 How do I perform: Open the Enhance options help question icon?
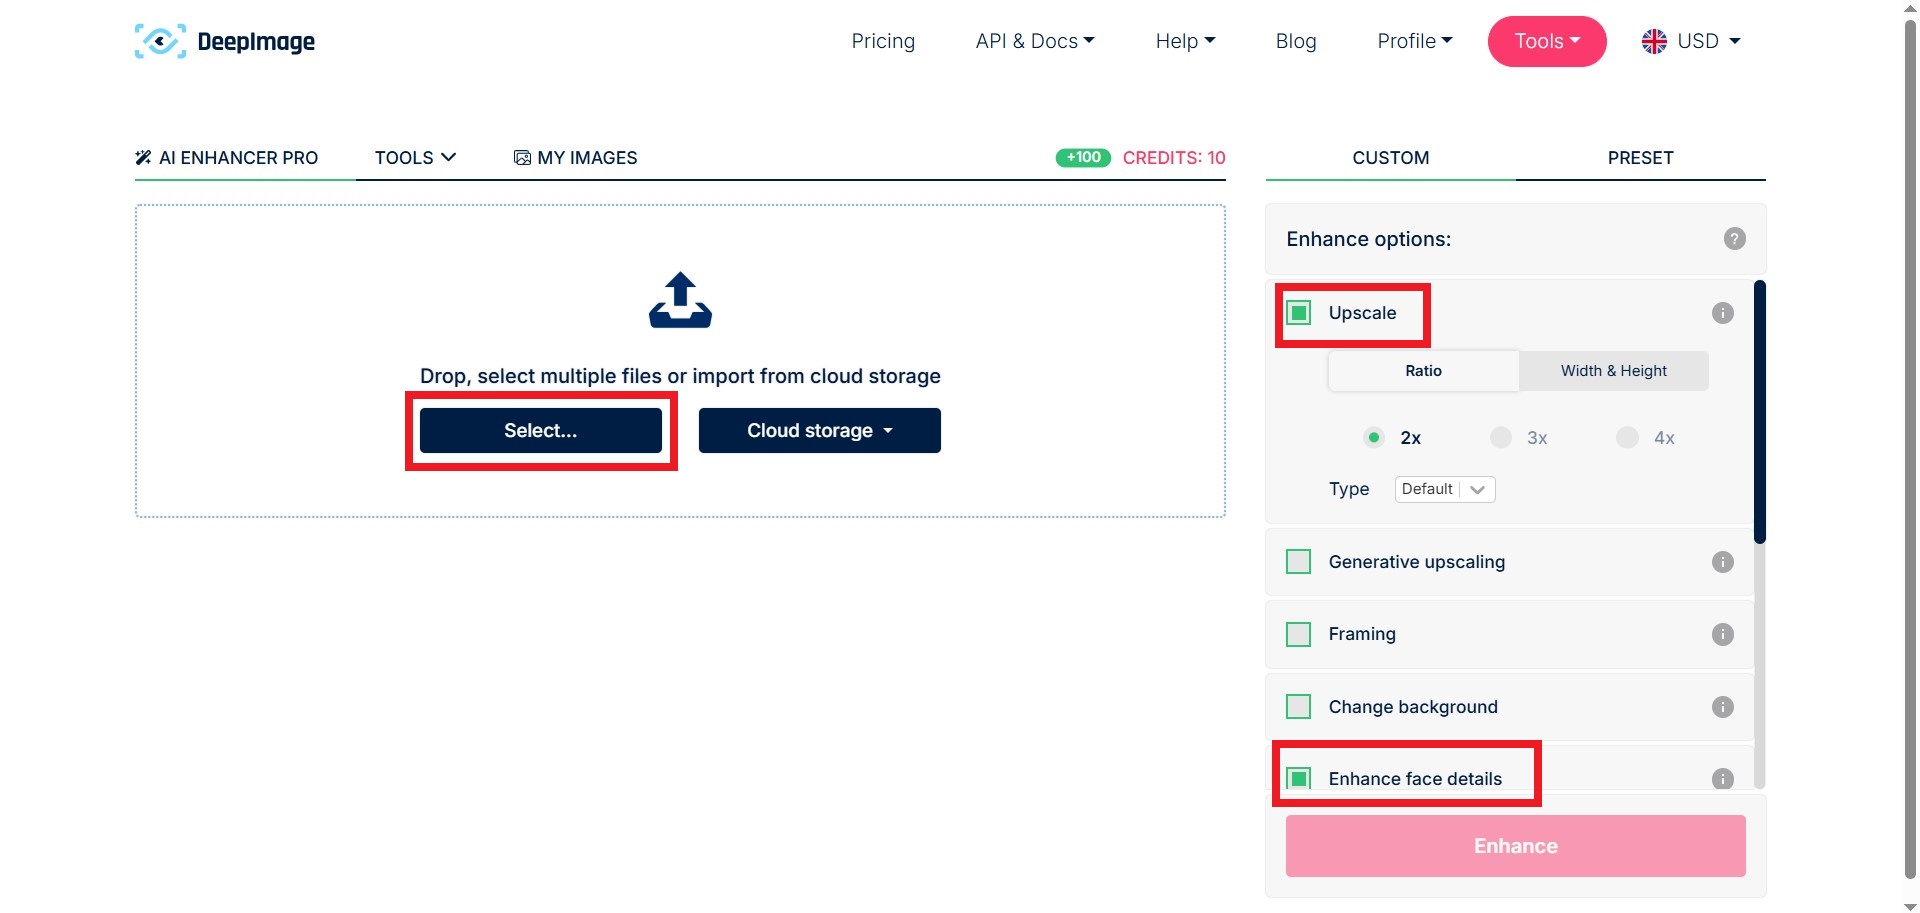pyautogui.click(x=1734, y=239)
